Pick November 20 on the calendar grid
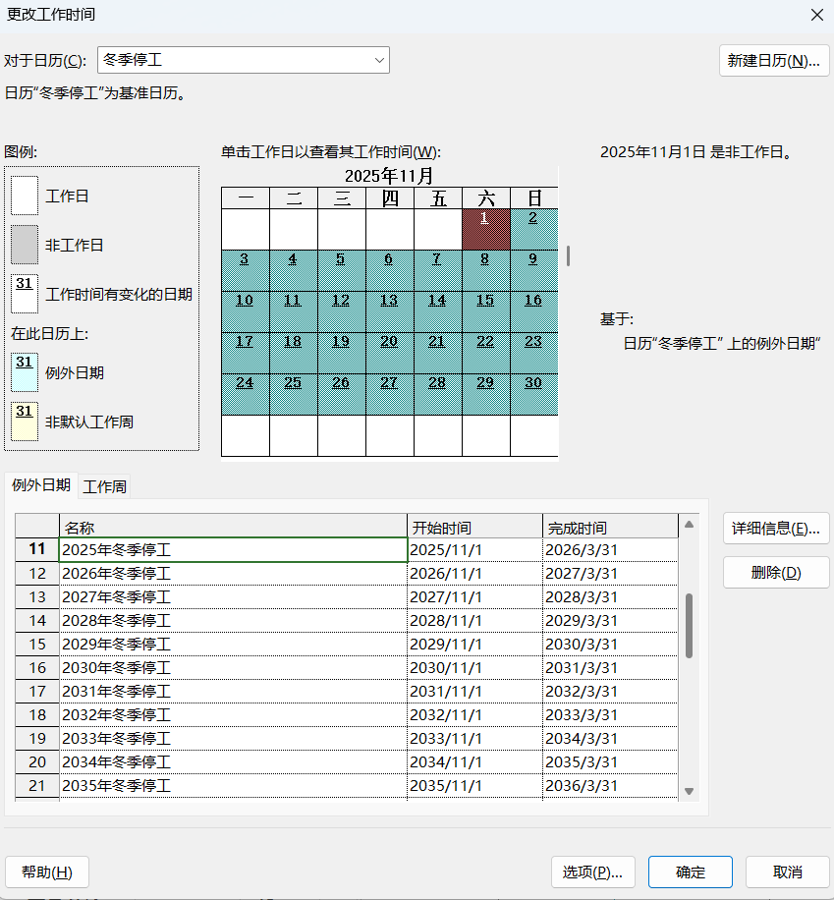 tap(389, 353)
